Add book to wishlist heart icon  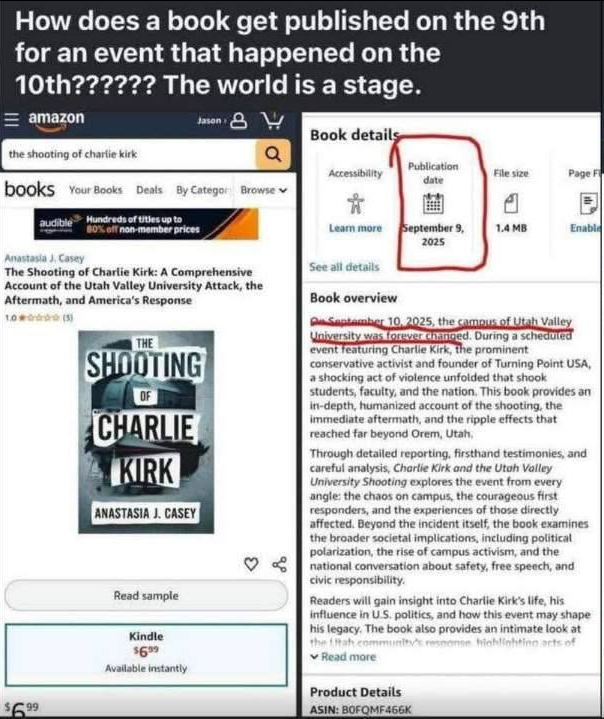click(x=251, y=564)
